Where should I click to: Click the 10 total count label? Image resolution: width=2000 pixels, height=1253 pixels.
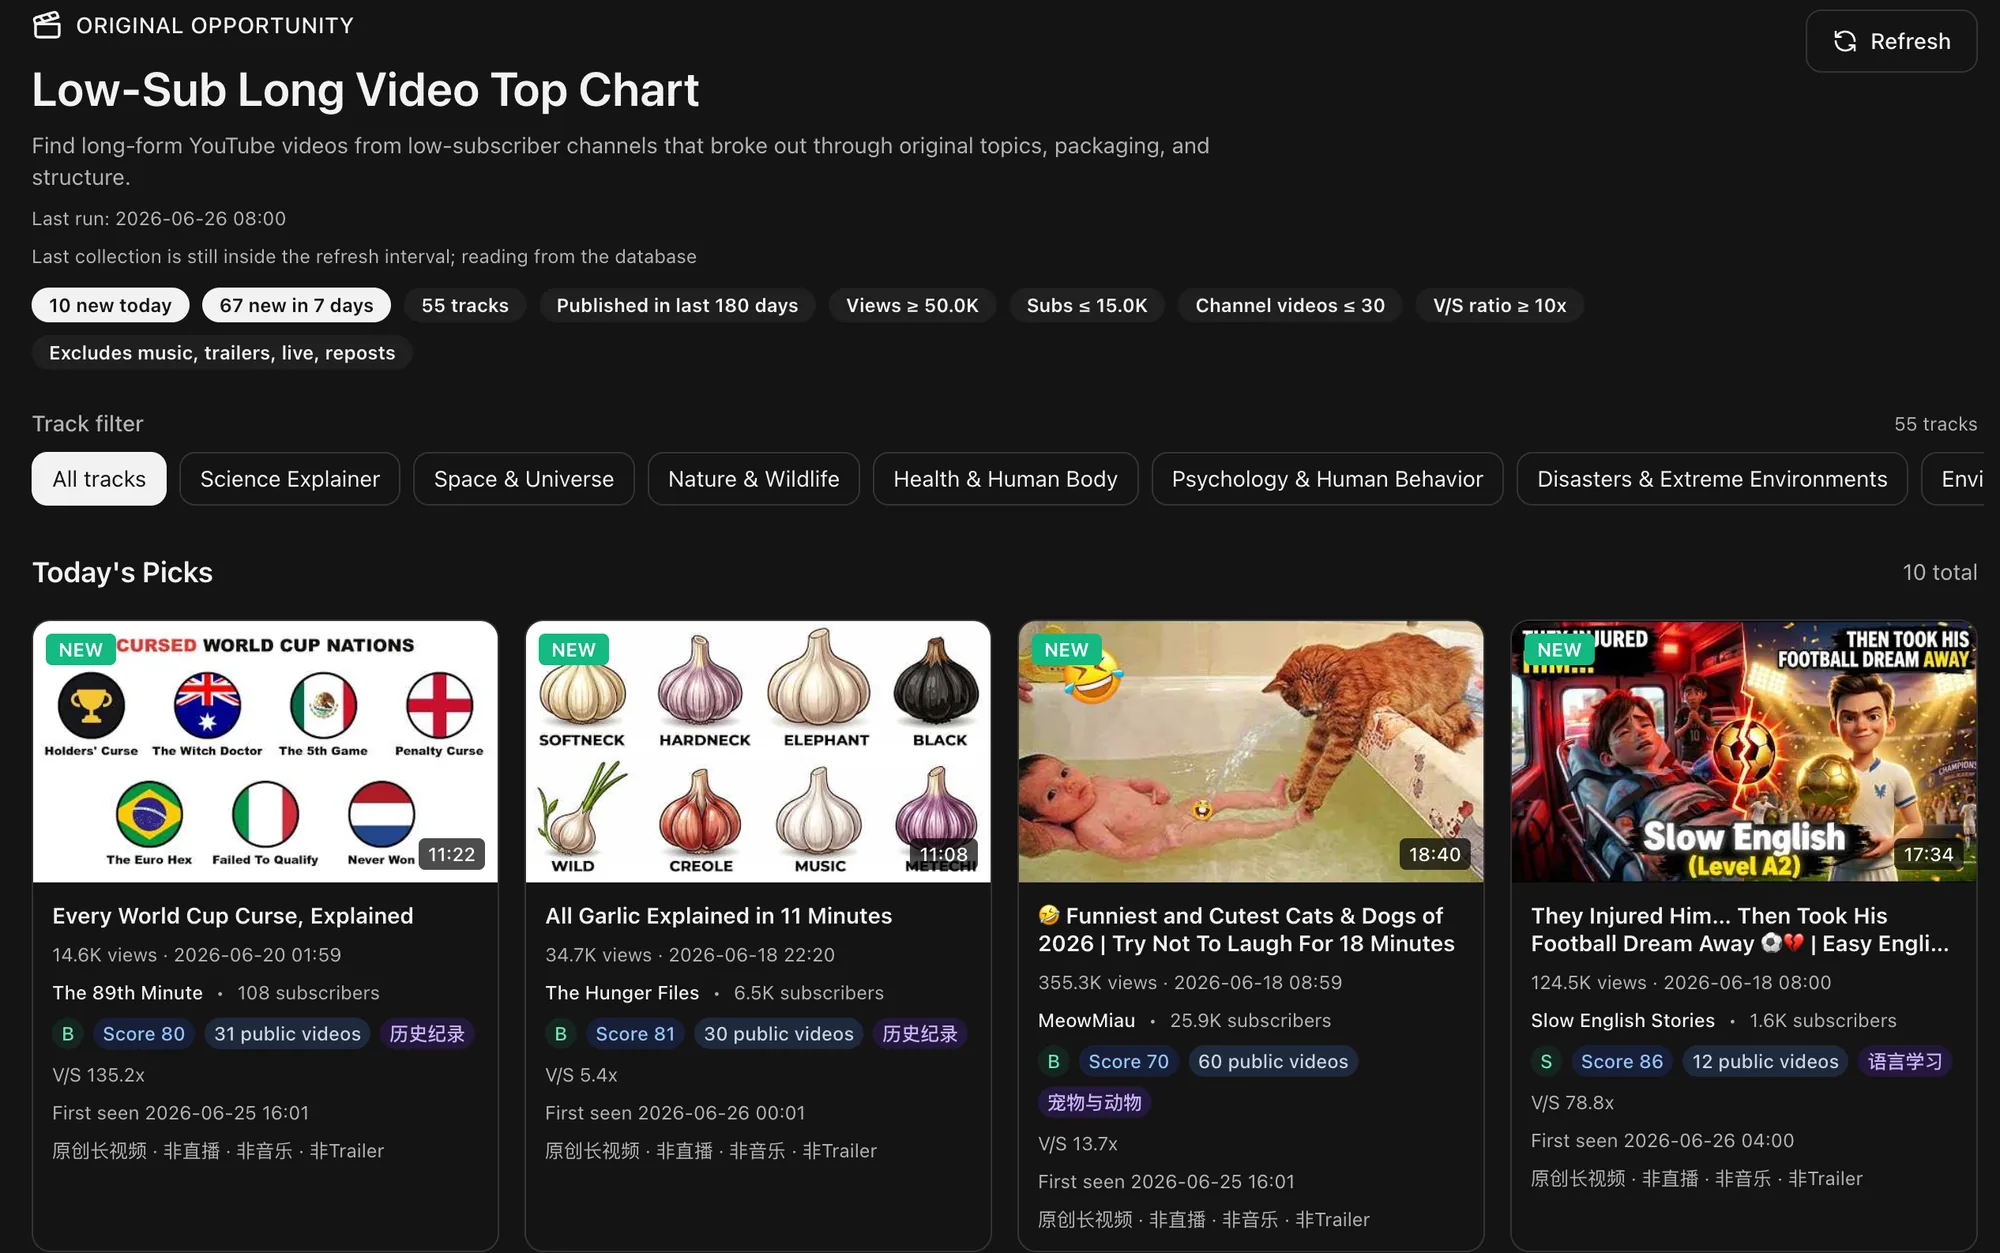point(1939,572)
